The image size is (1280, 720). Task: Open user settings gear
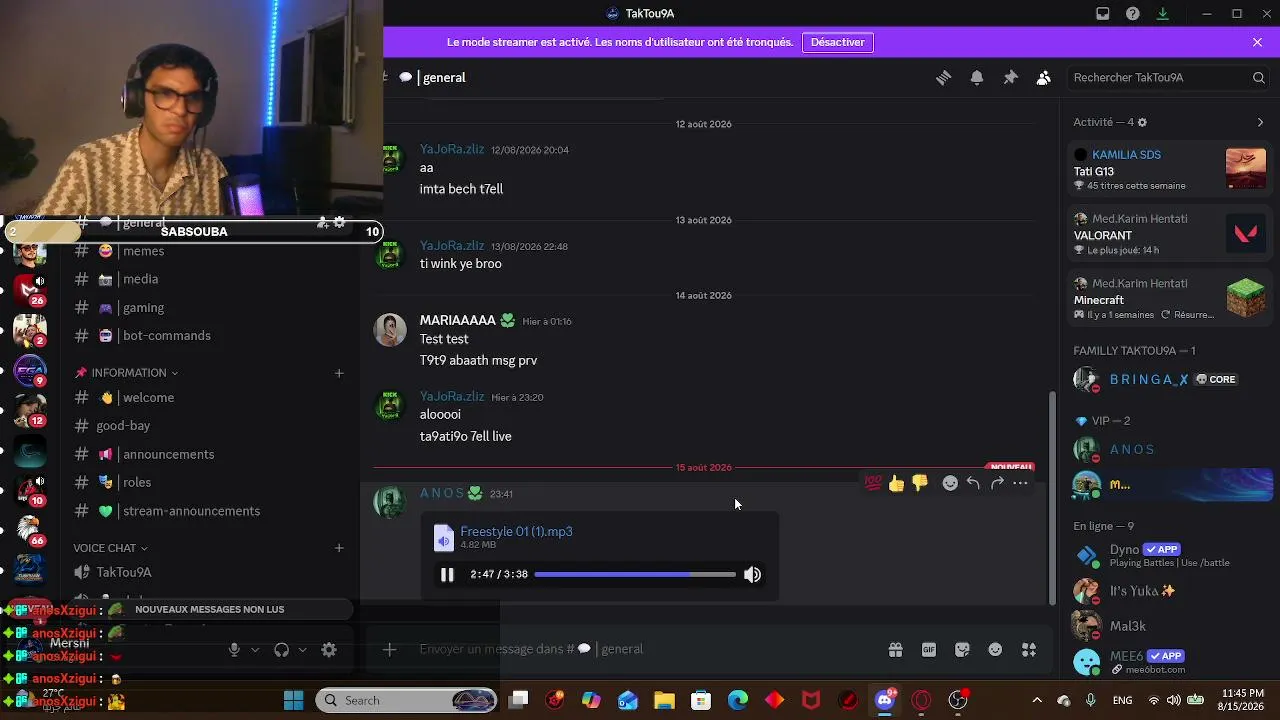[329, 650]
